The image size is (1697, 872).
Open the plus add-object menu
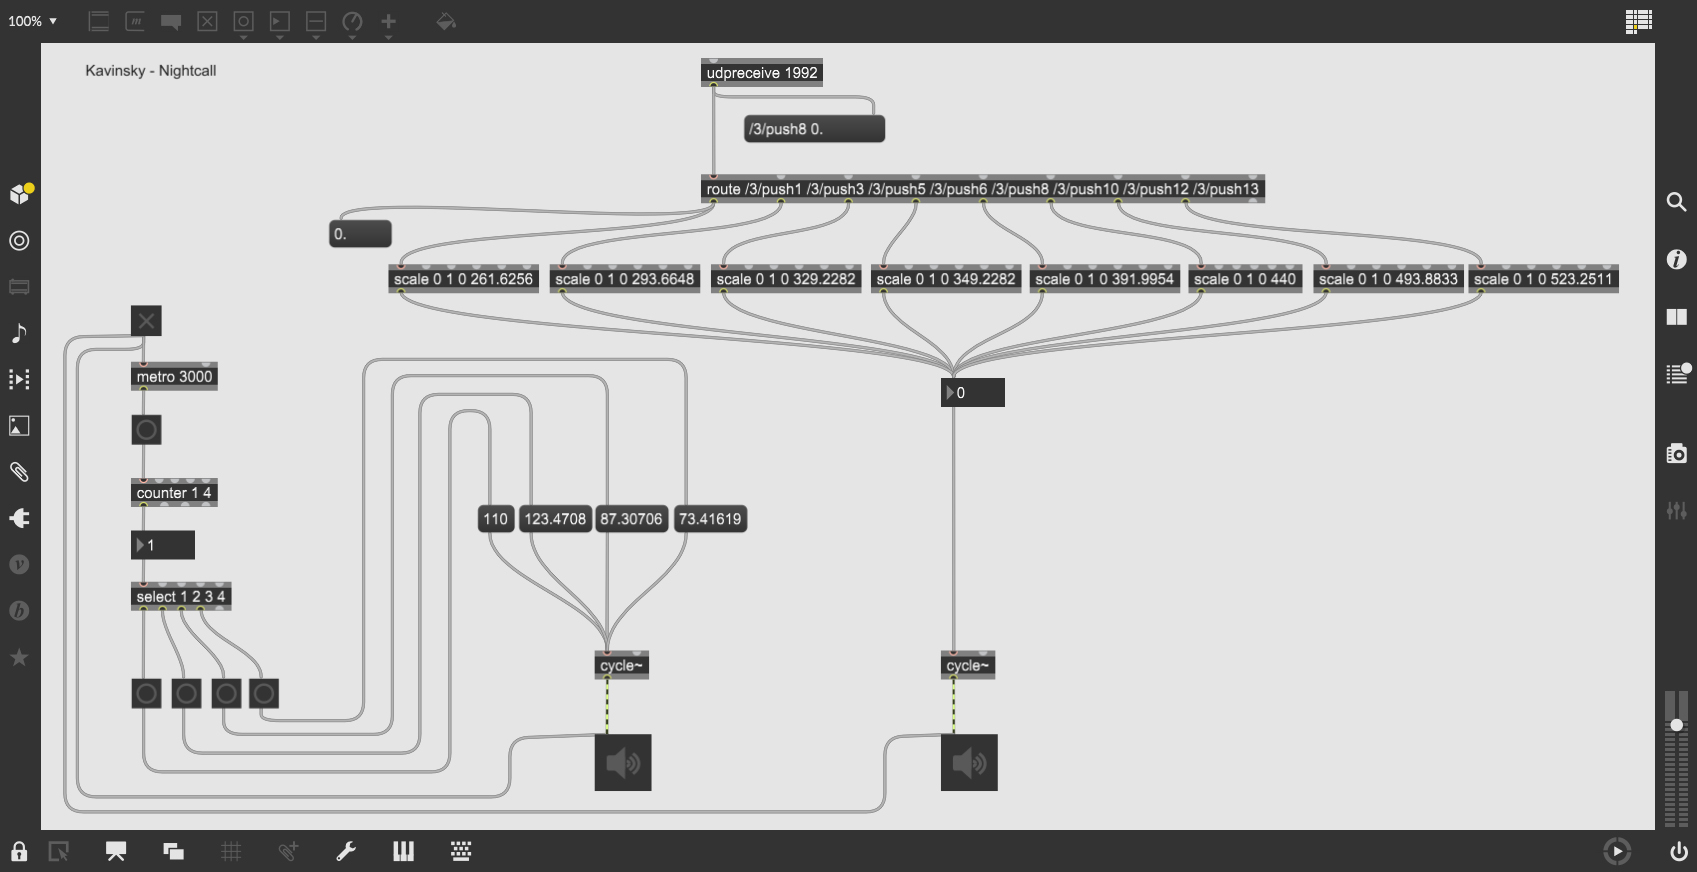click(x=388, y=21)
